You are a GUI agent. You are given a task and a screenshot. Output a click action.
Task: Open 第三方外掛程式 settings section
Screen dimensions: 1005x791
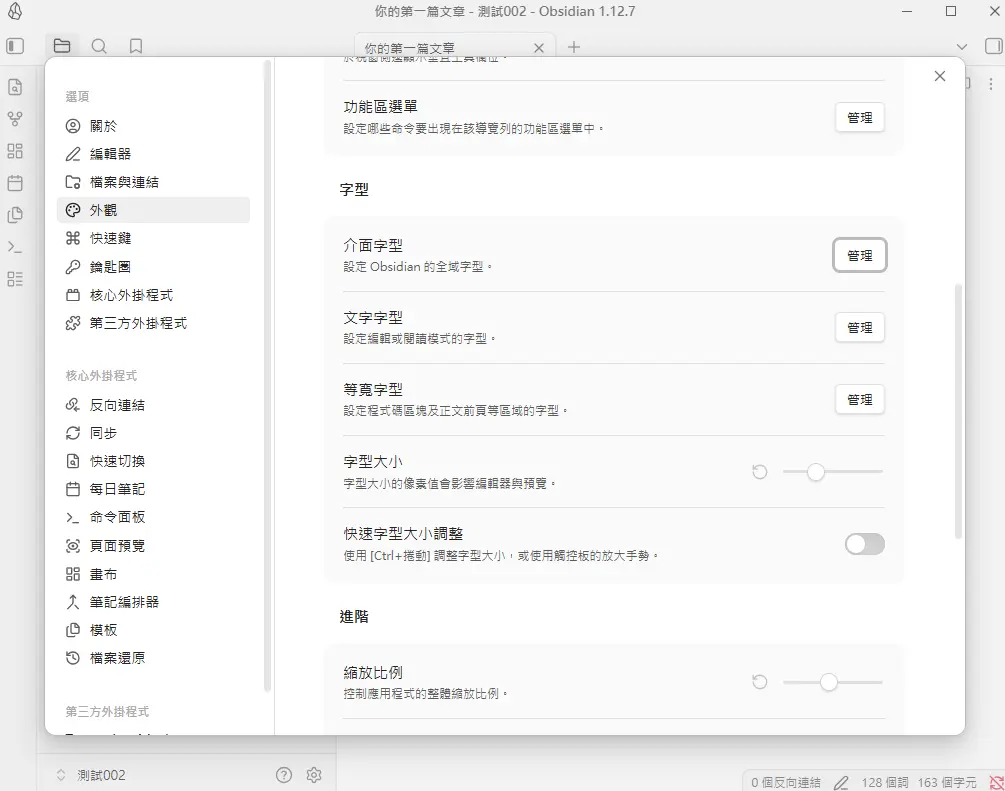pos(138,323)
